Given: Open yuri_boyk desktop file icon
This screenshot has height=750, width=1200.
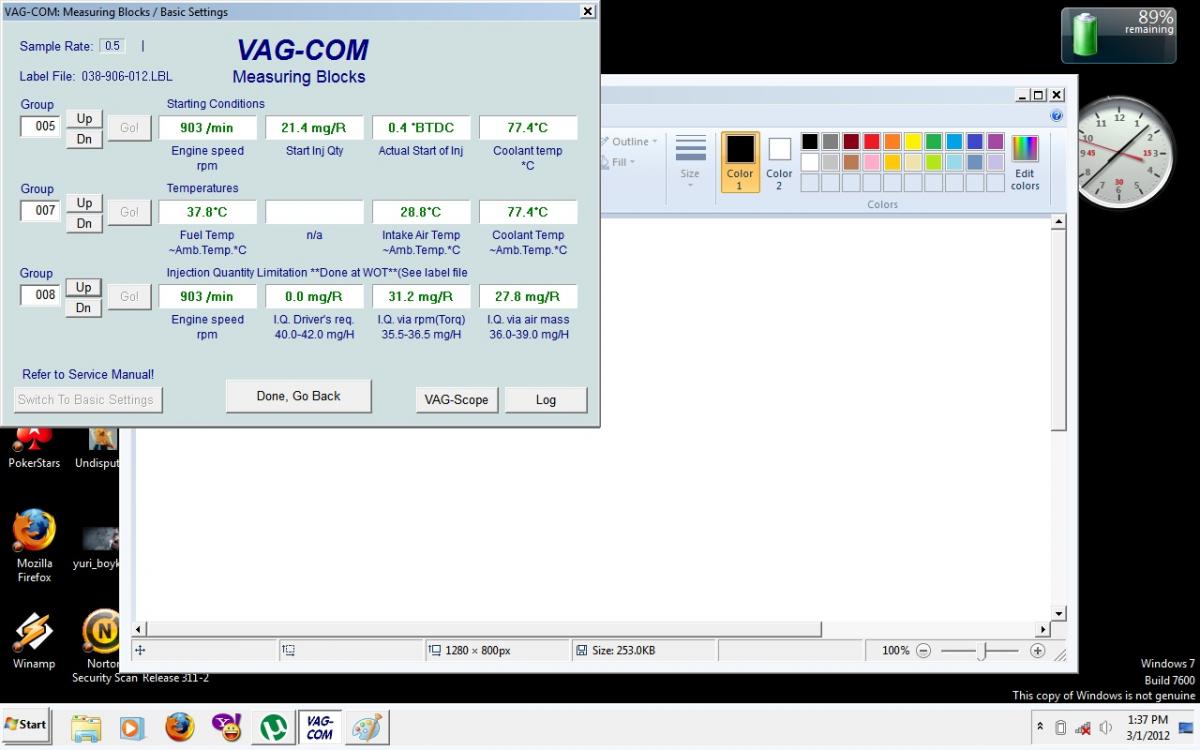Looking at the screenshot, I should 96,546.
